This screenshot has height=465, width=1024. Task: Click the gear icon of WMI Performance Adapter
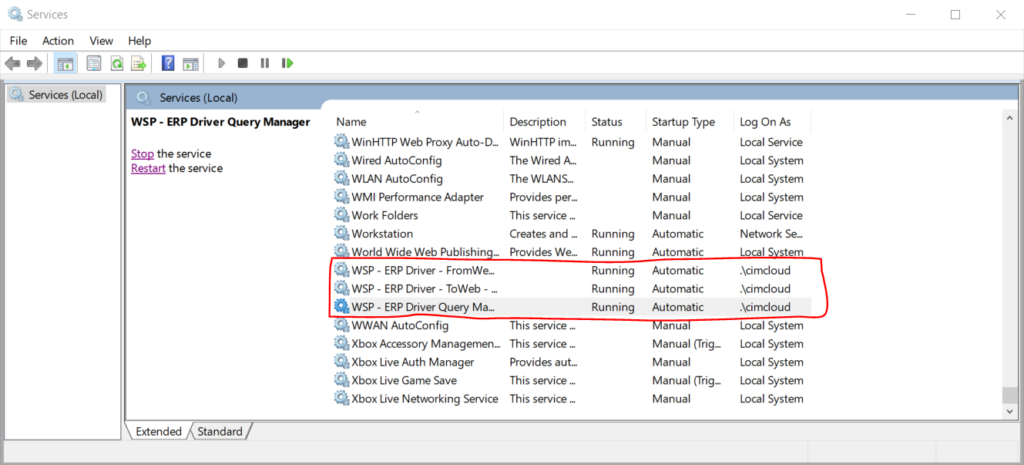point(342,197)
